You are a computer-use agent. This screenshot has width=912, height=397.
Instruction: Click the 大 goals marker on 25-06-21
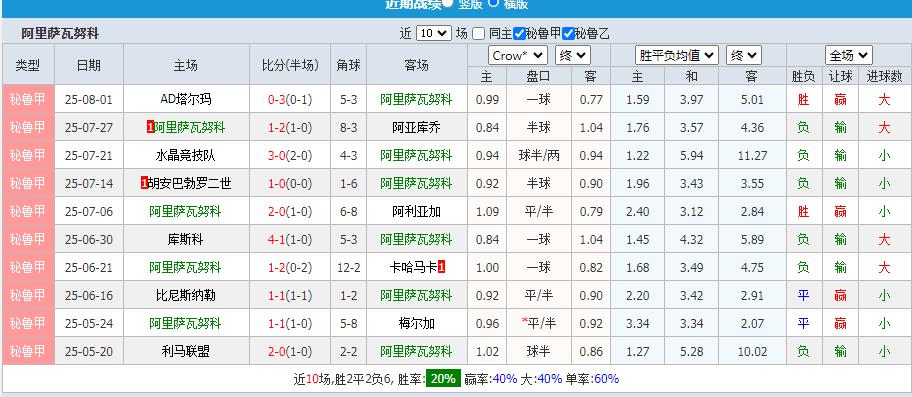point(884,267)
